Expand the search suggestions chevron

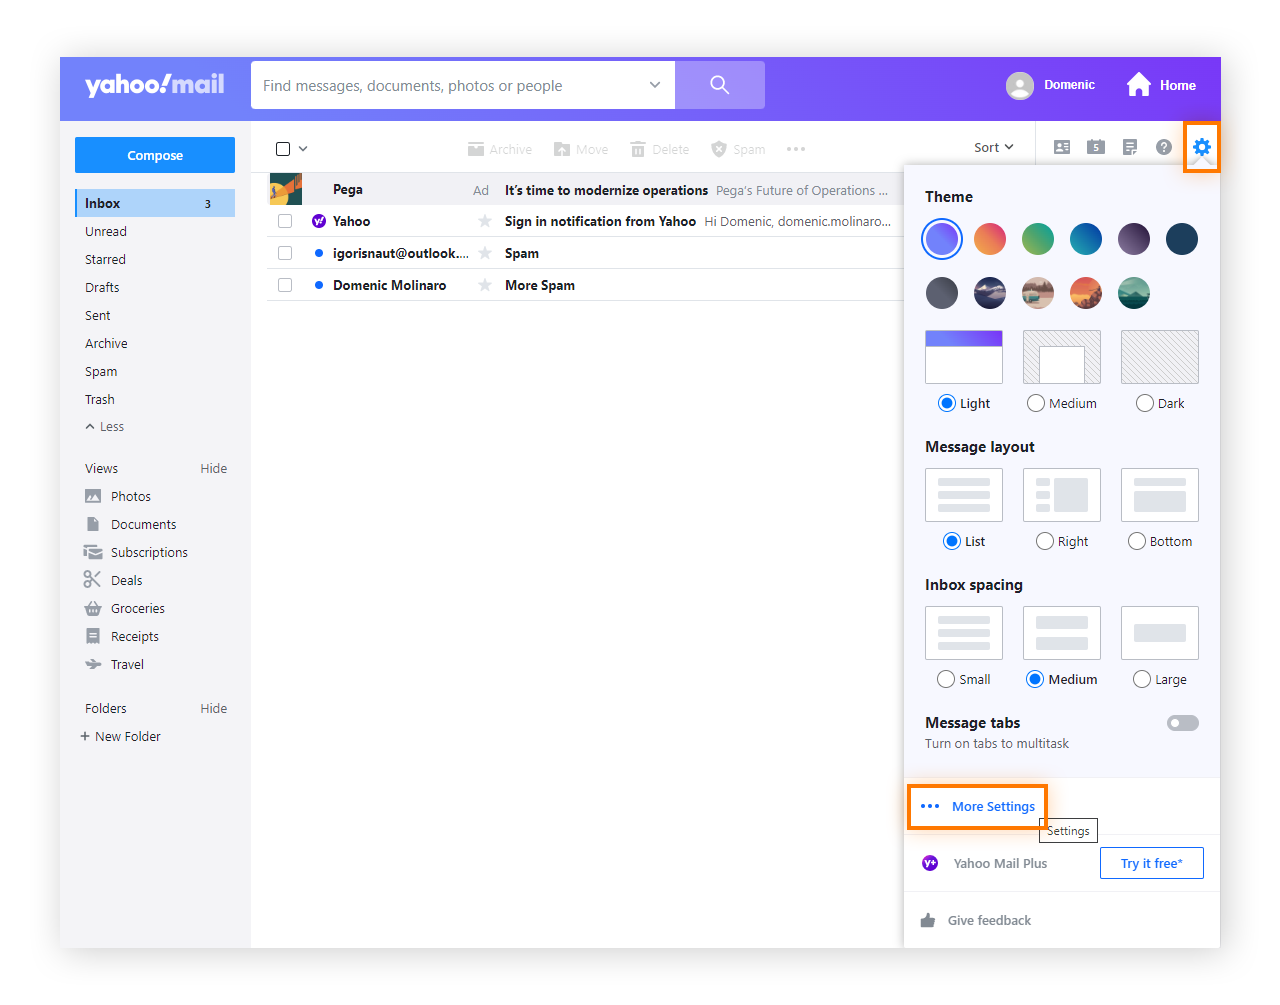pyautogui.click(x=655, y=85)
